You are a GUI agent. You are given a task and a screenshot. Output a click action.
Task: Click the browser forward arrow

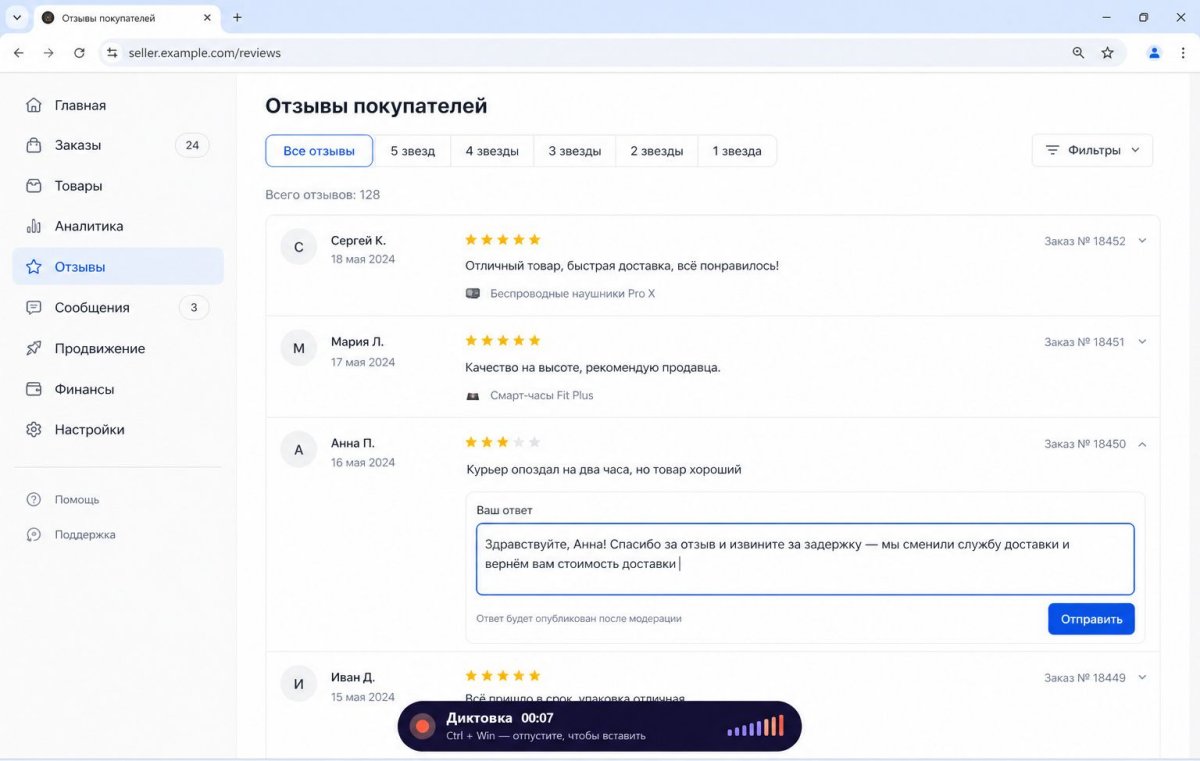point(48,53)
